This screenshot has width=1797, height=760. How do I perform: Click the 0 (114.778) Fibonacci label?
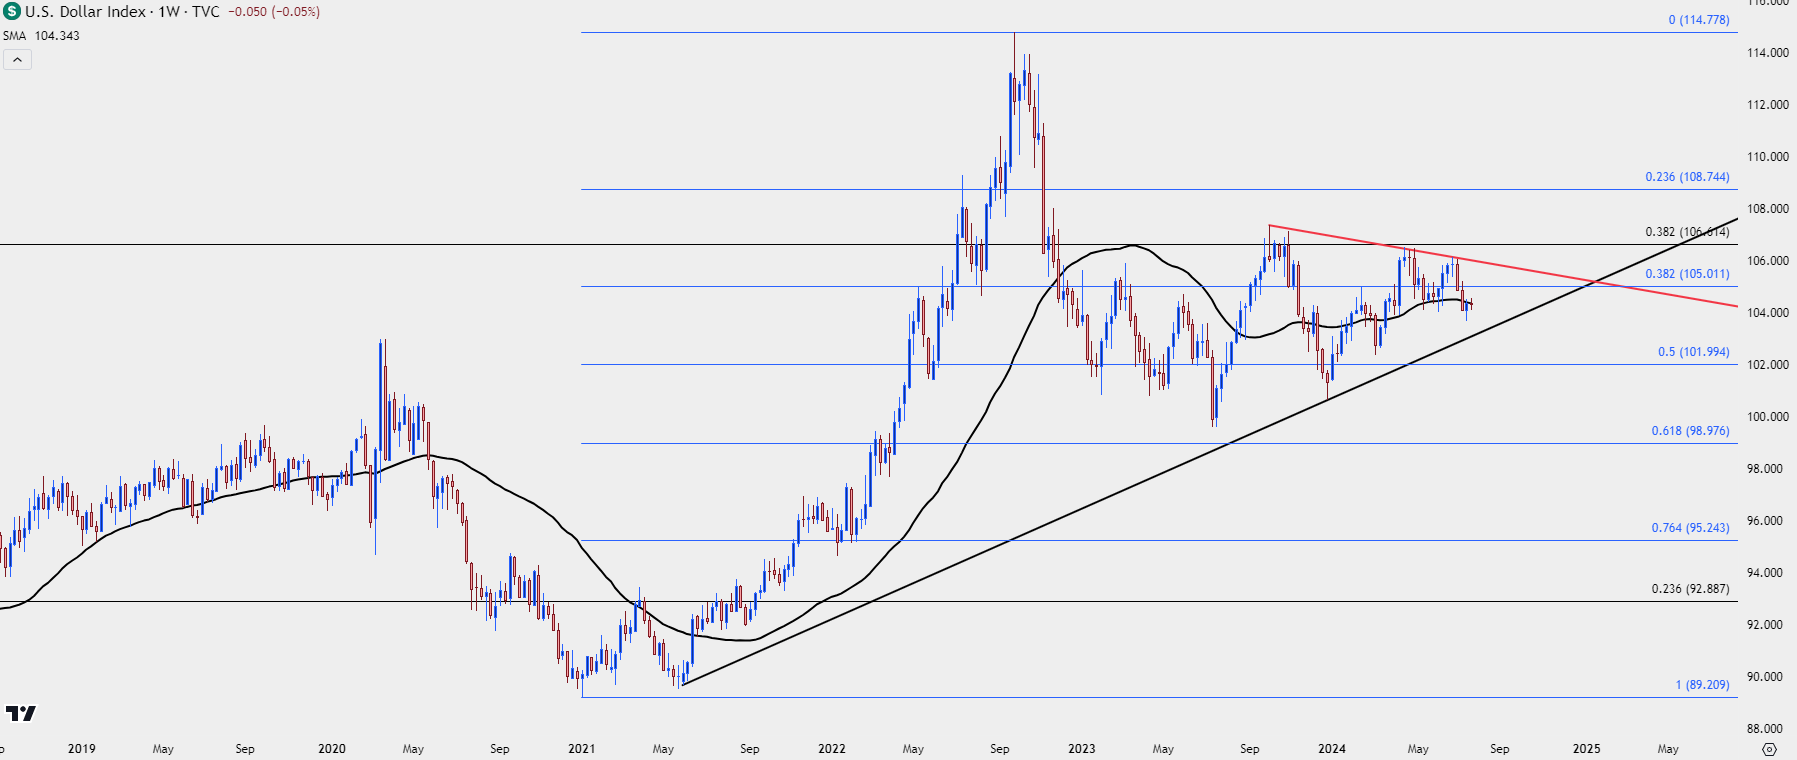pos(1699,20)
